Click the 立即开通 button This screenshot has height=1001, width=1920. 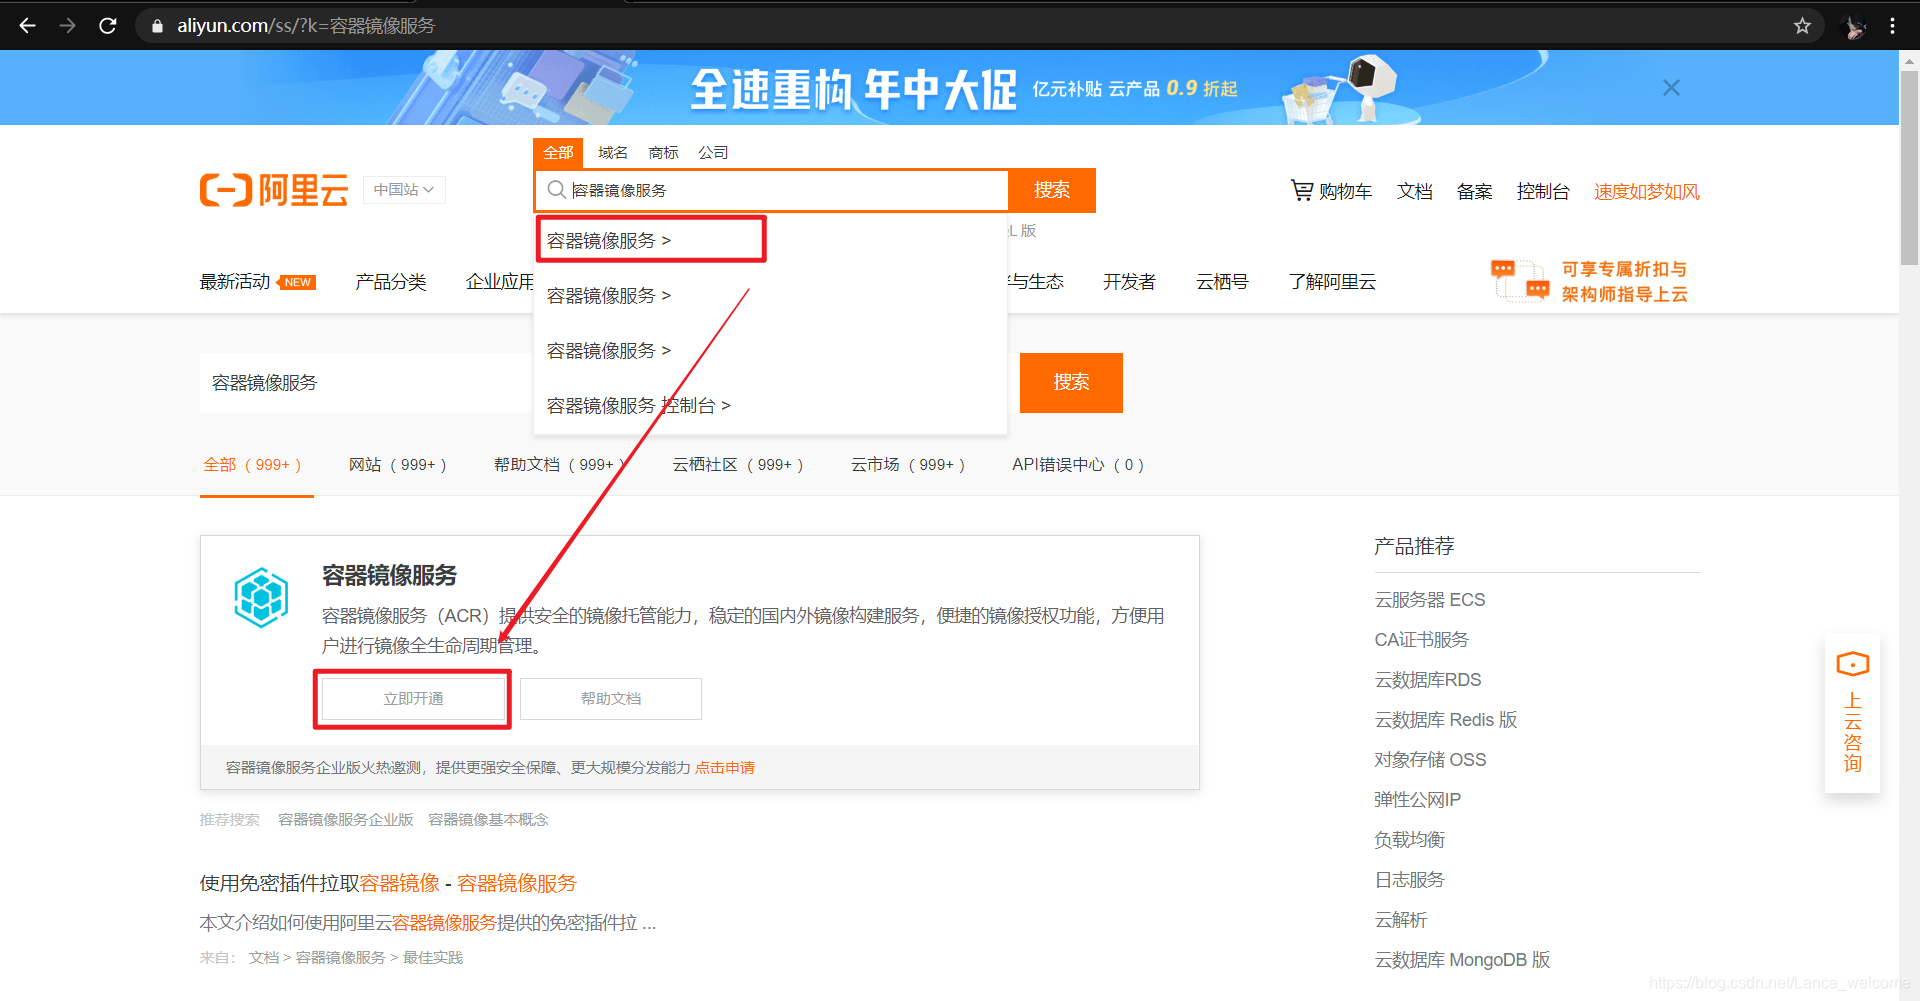[x=413, y=699]
